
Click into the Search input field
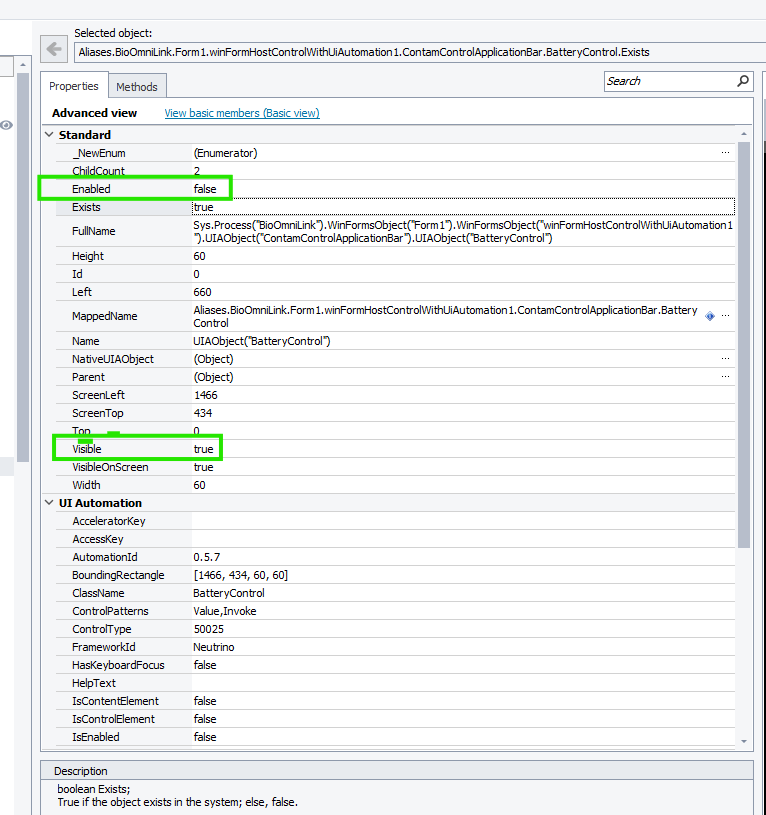tap(668, 81)
